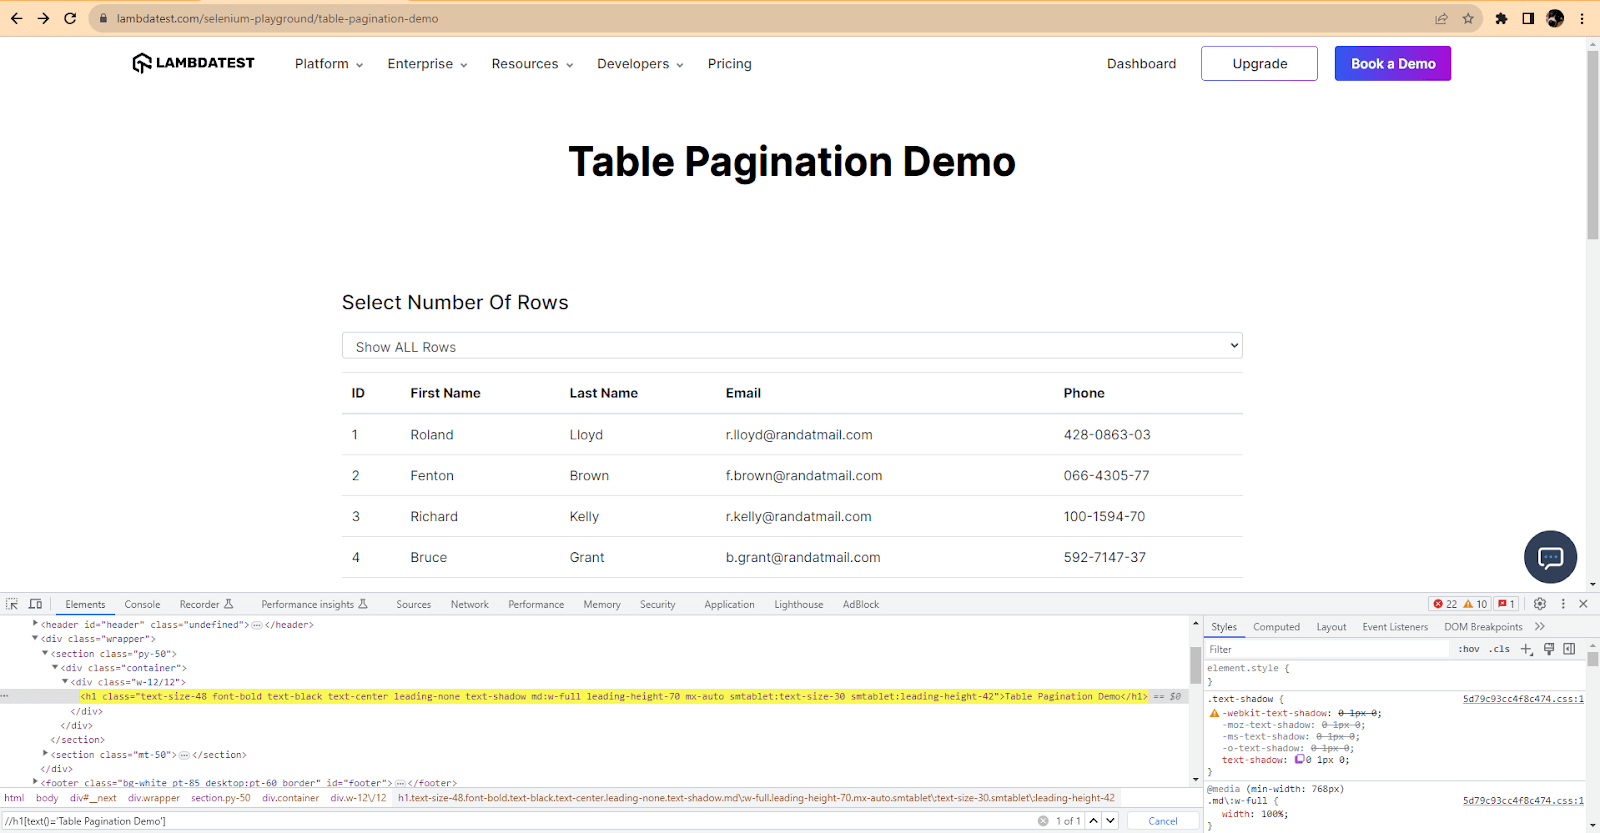Toggle the computed styles sidebar pane icon

1569,649
